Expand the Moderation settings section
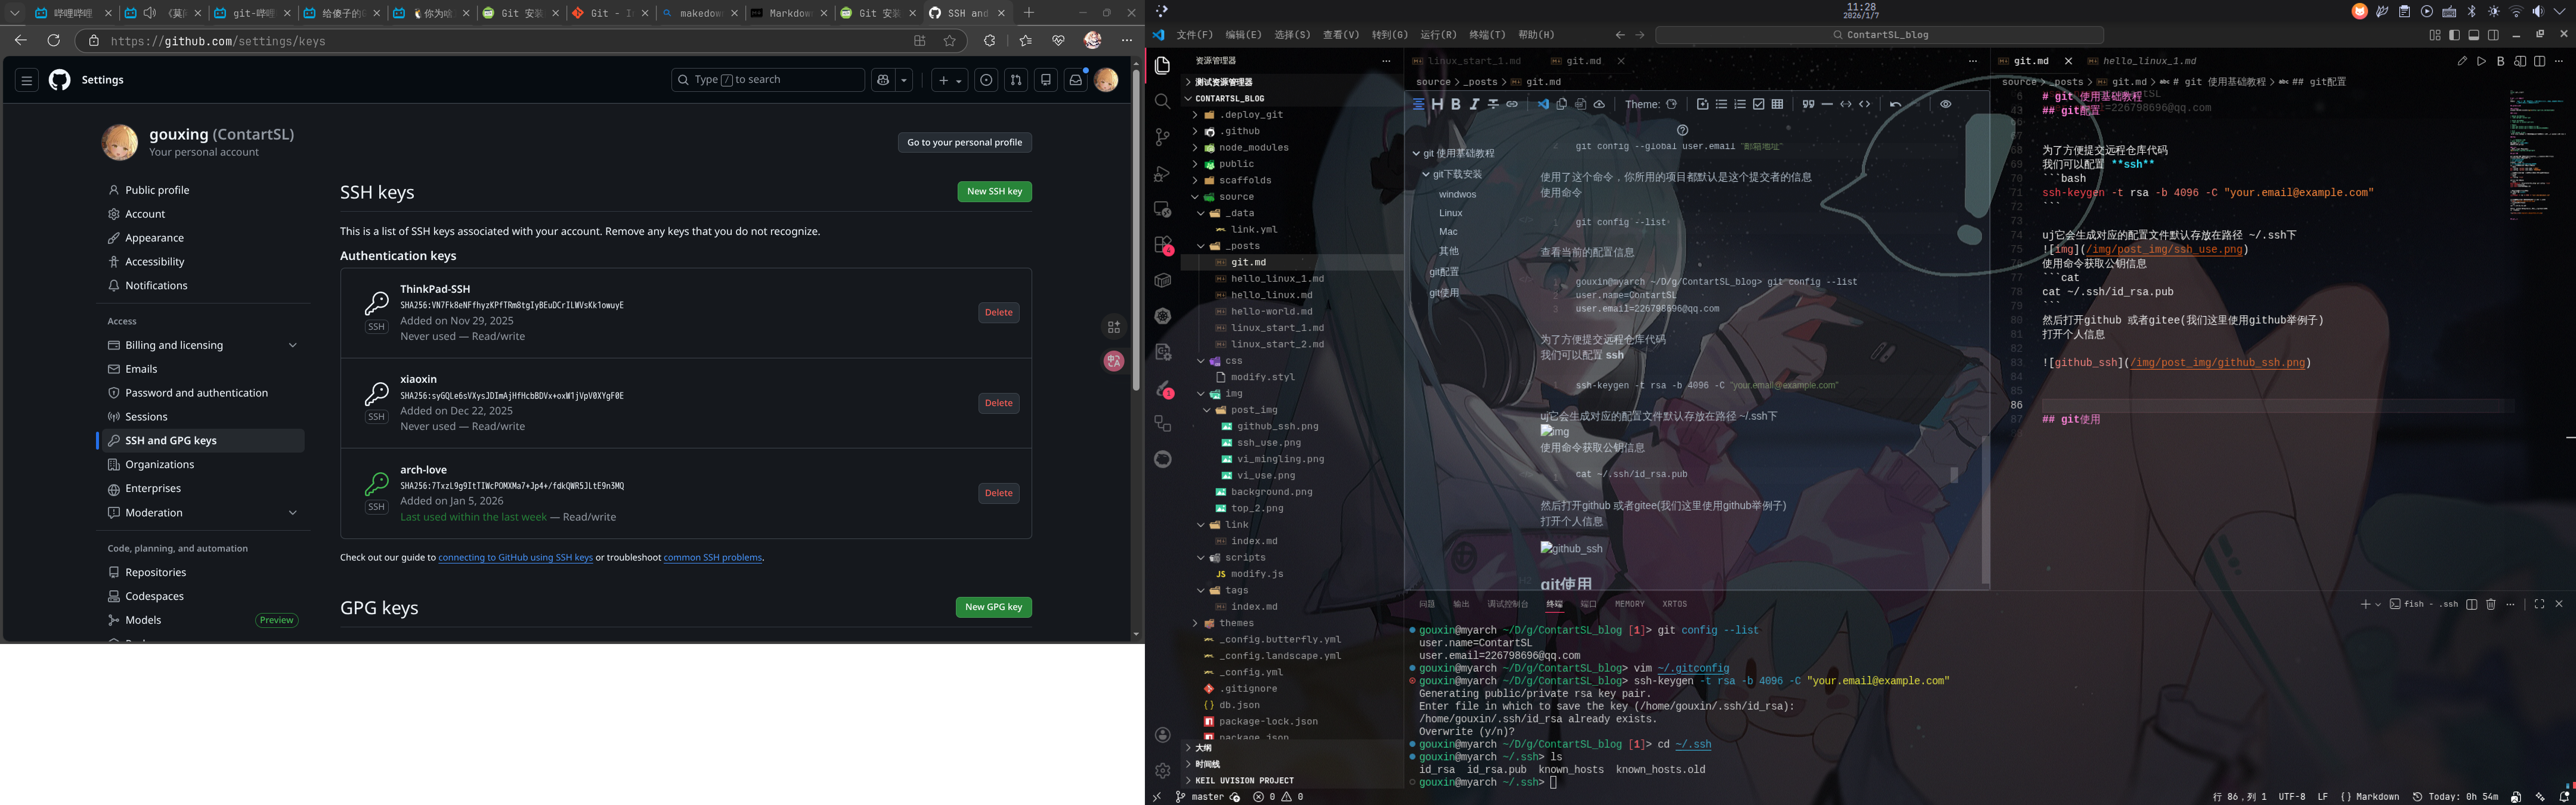The height and width of the screenshot is (805, 2576). 292,512
